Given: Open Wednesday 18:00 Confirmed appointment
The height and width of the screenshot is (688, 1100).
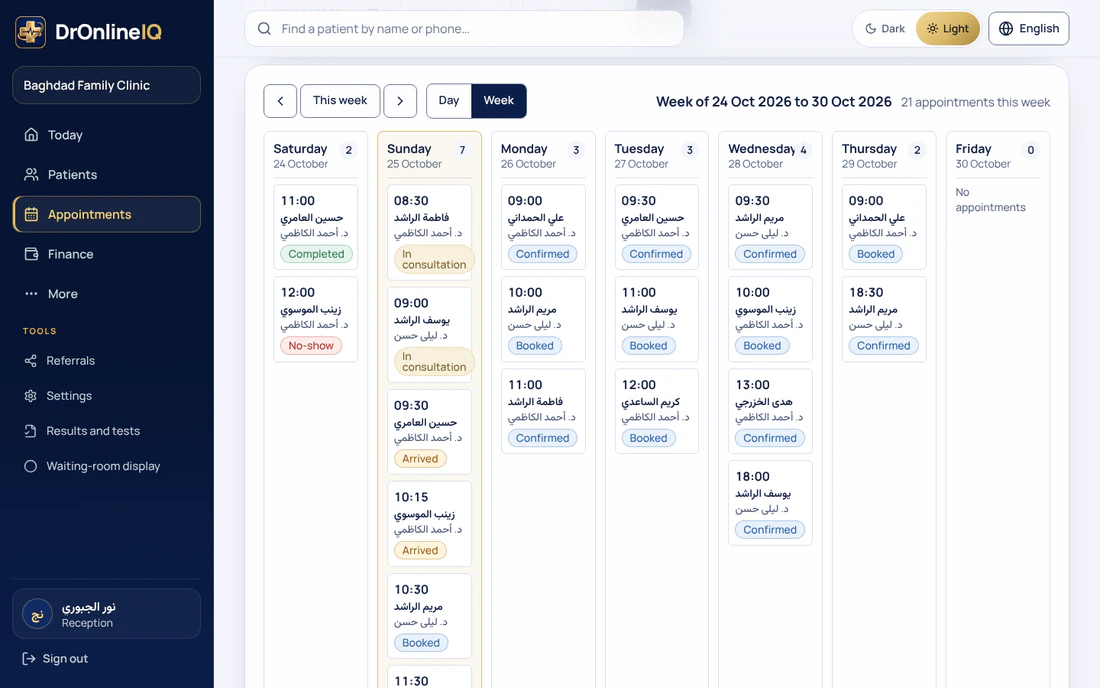Looking at the screenshot, I should 770,503.
